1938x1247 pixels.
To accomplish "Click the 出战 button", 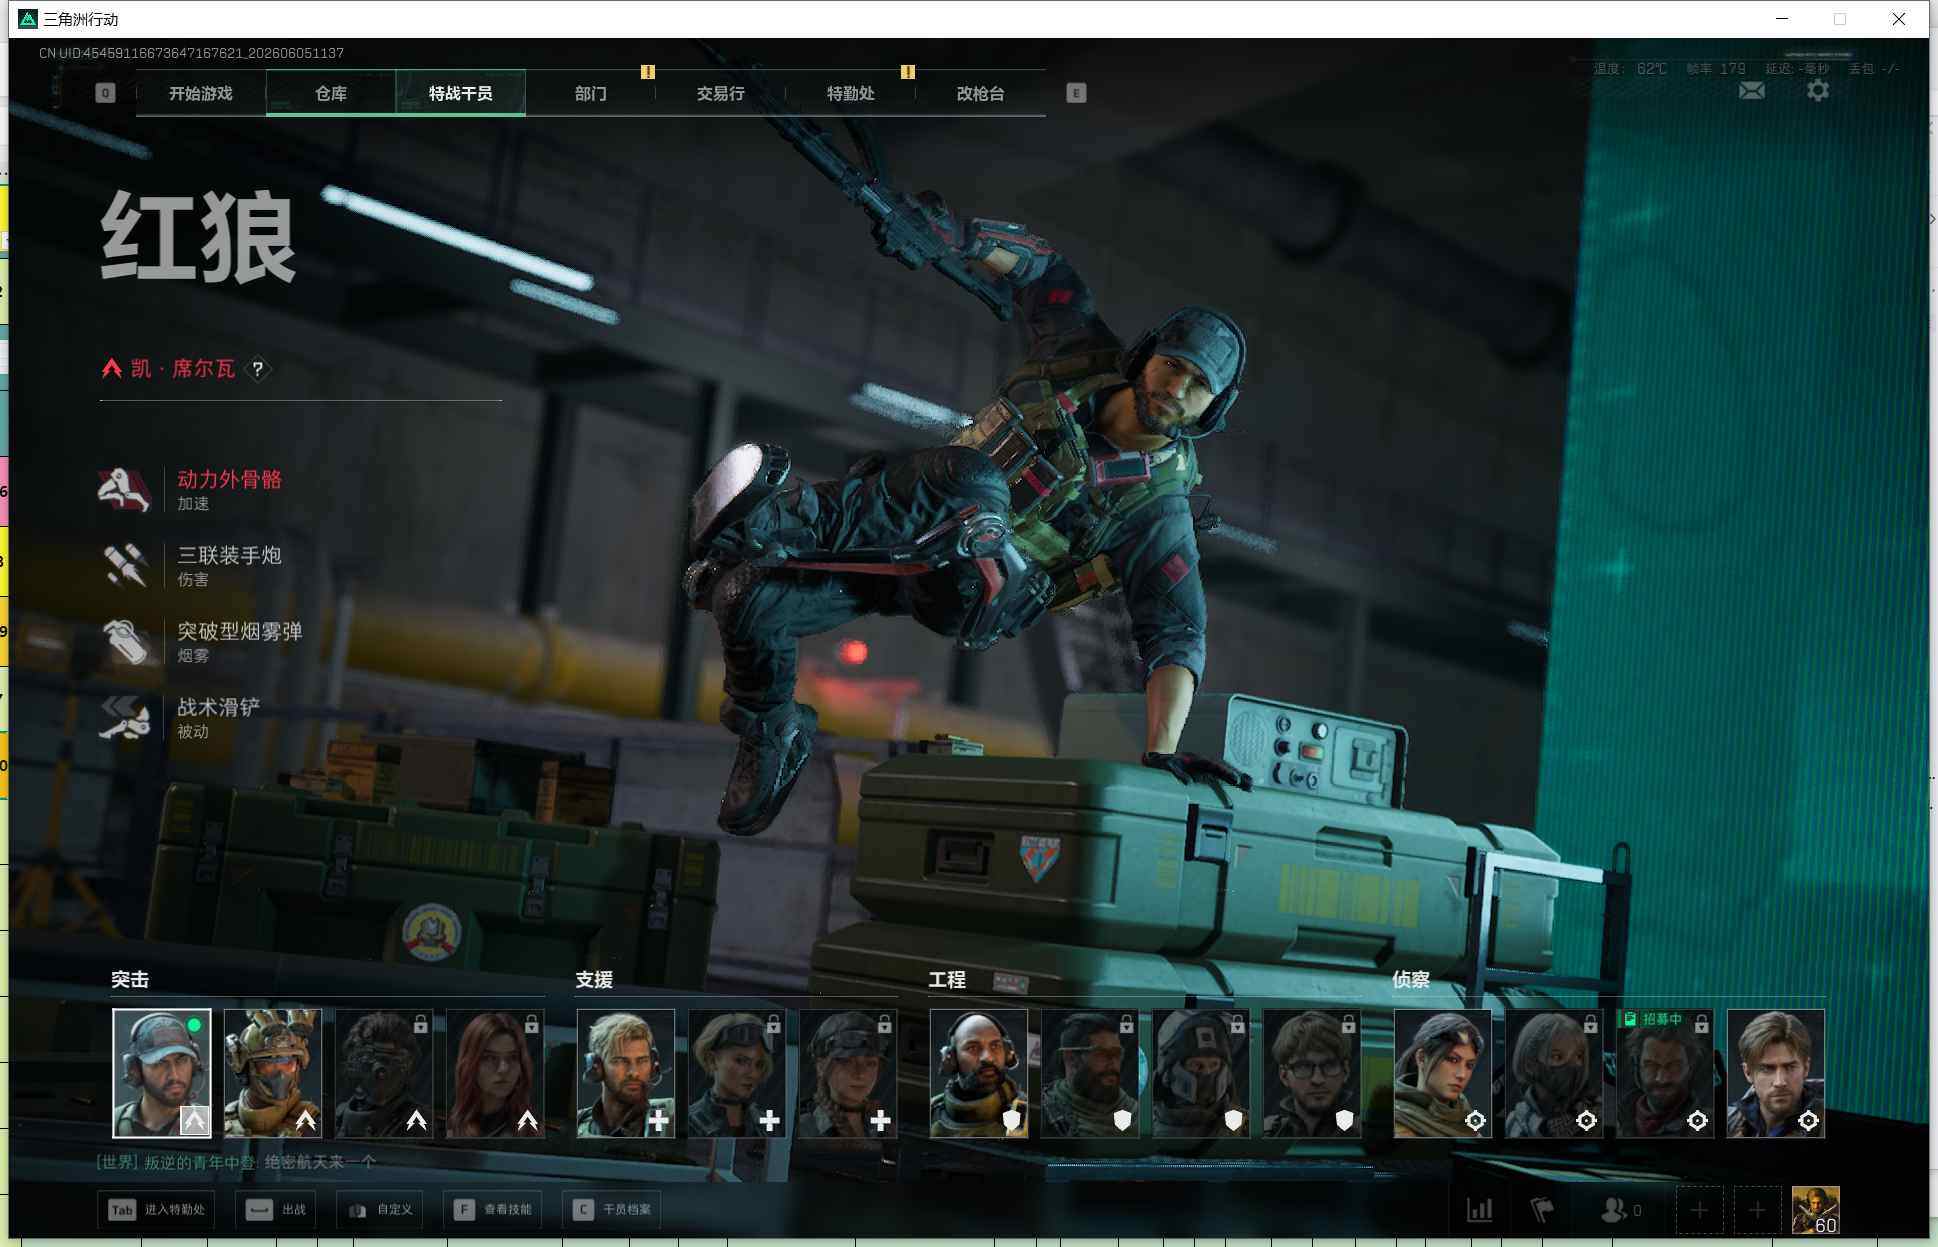I will click(x=276, y=1210).
